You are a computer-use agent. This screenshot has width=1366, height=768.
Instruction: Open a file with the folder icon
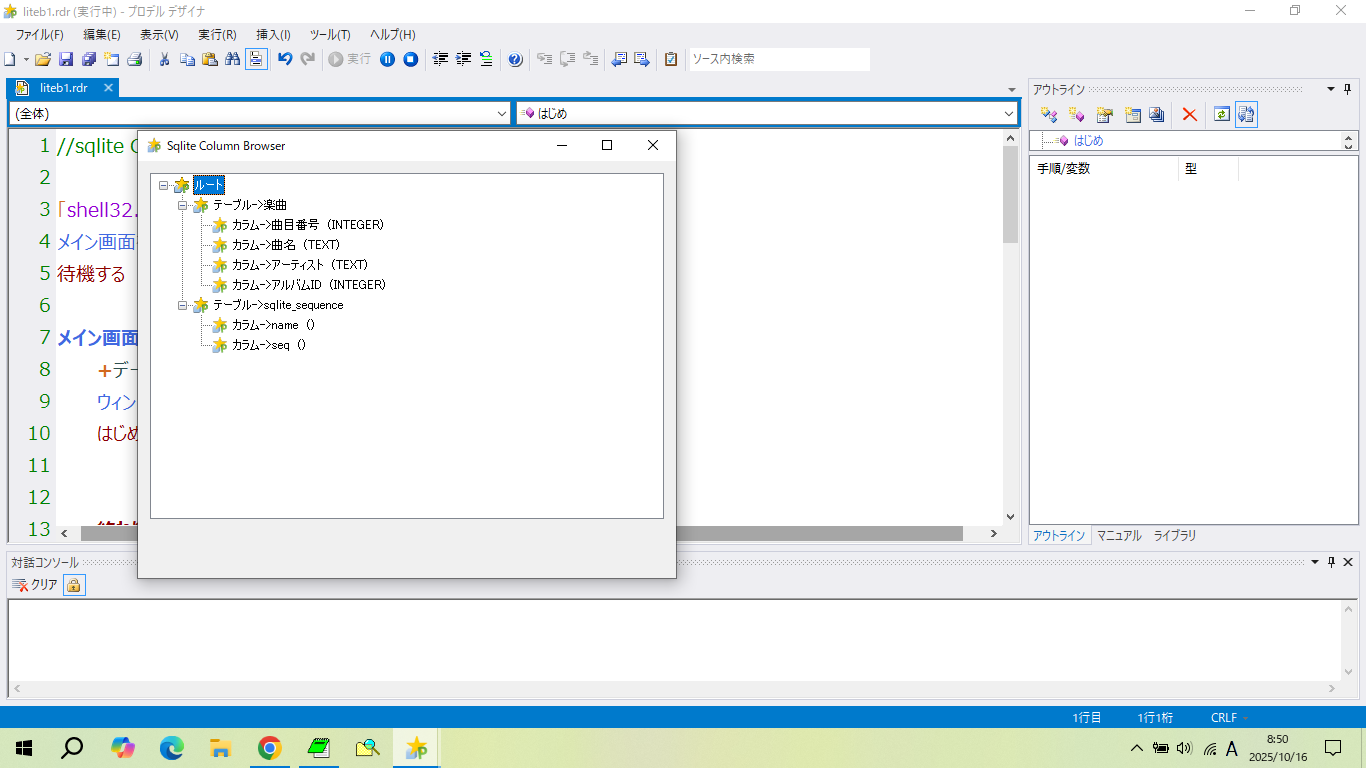pos(43,59)
